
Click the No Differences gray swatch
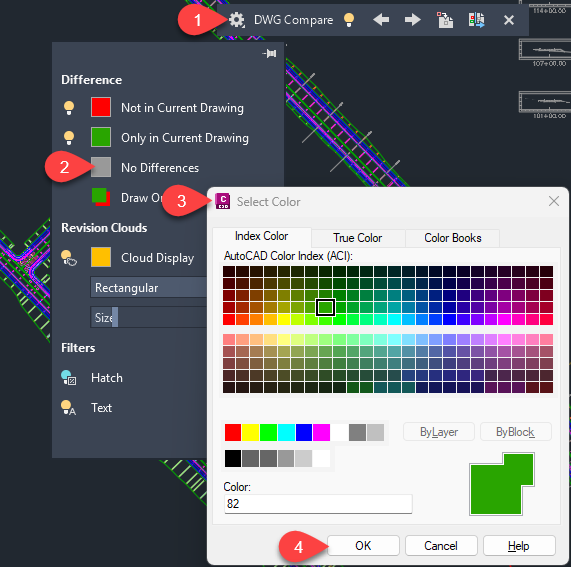pyautogui.click(x=101, y=168)
